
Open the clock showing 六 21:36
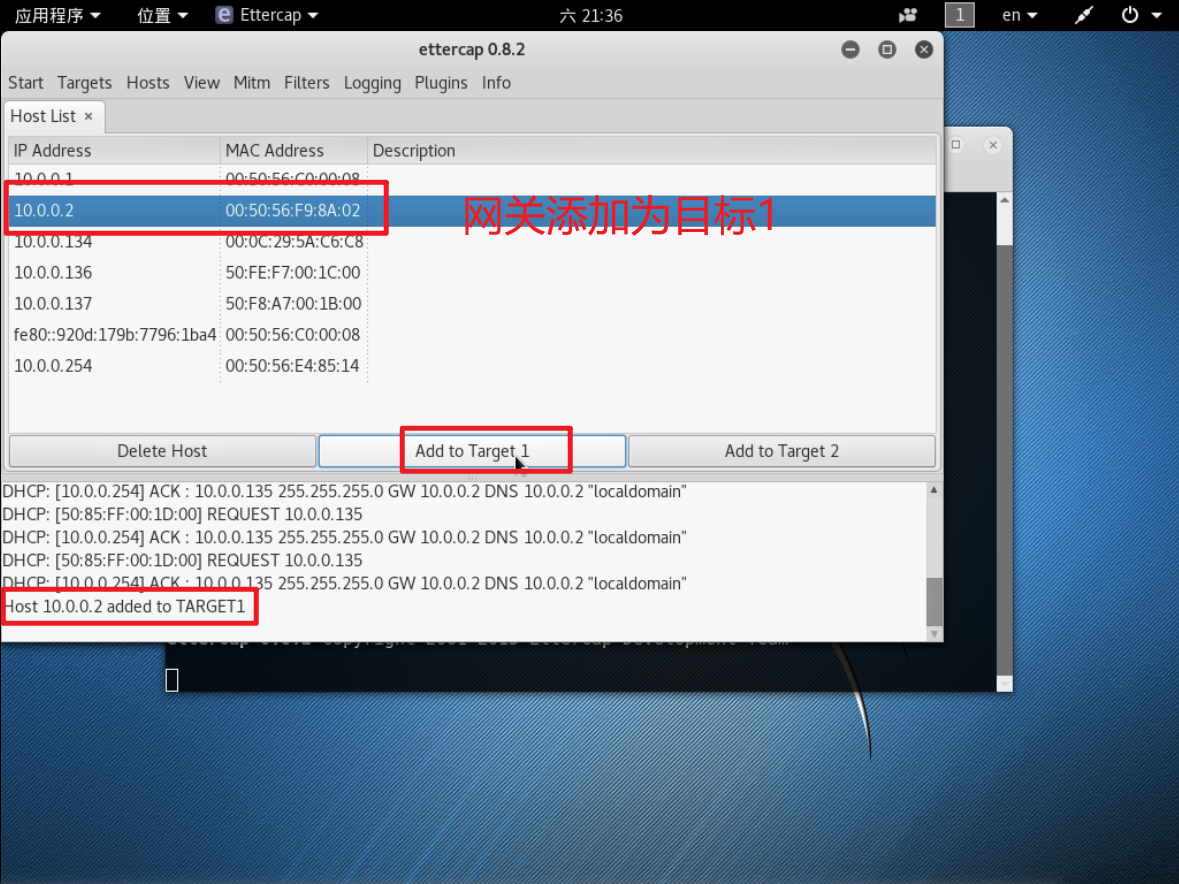591,15
